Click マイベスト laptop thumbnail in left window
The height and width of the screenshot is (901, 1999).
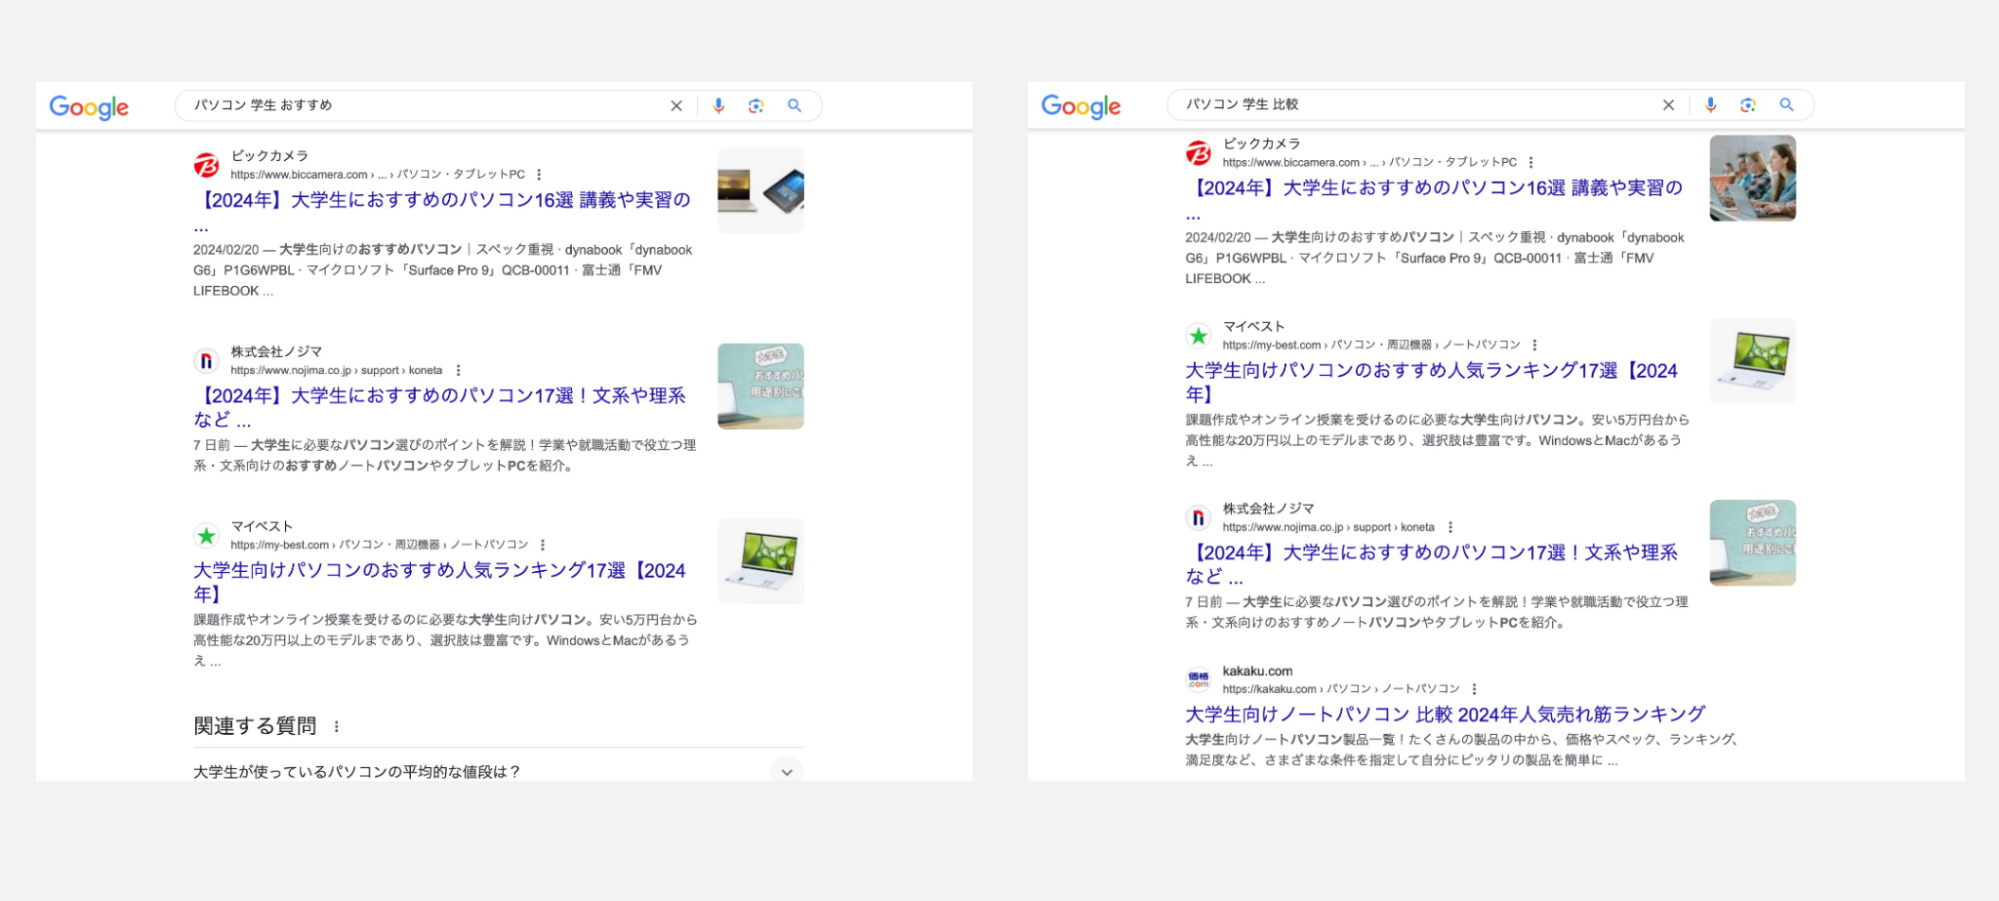[761, 561]
